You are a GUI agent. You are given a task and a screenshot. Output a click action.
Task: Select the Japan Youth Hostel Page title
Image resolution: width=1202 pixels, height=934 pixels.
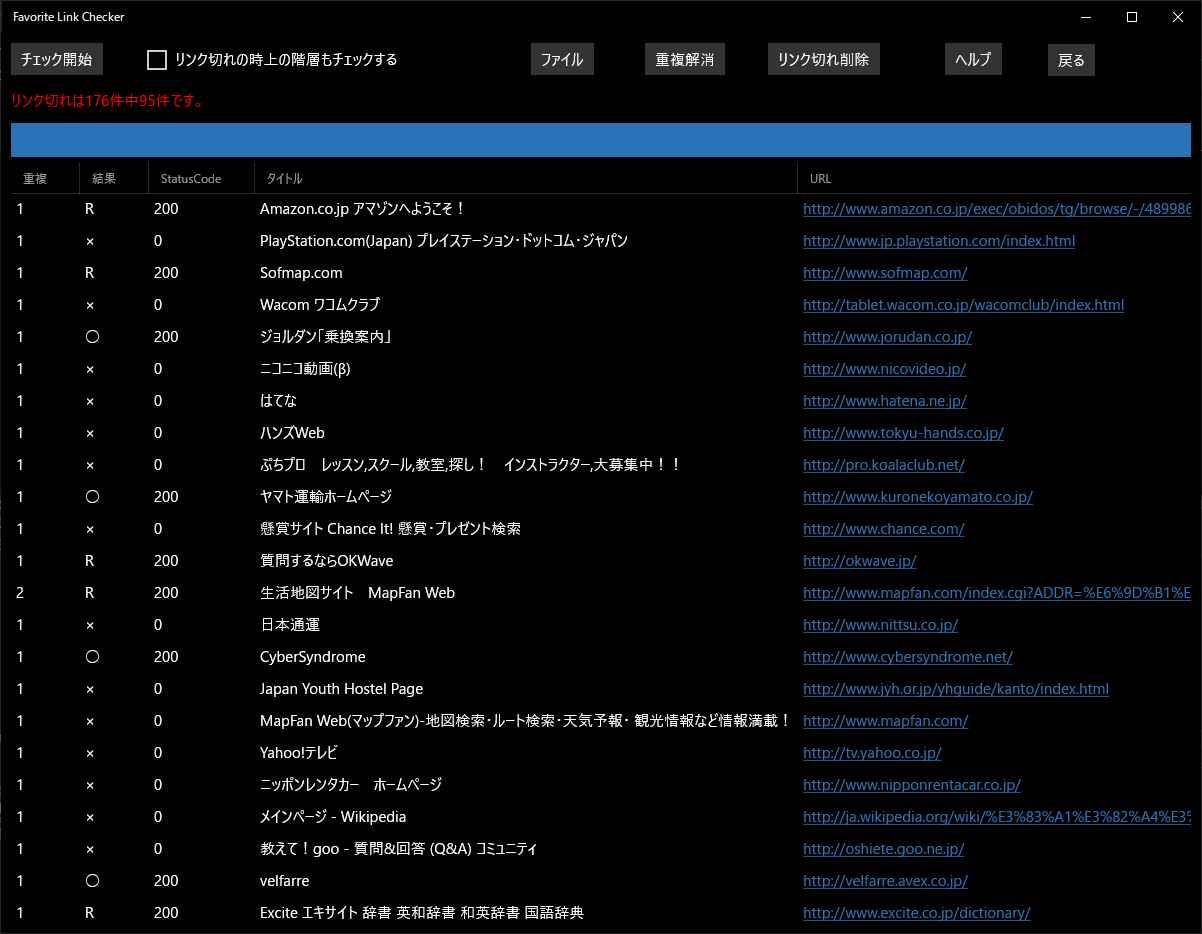click(341, 689)
